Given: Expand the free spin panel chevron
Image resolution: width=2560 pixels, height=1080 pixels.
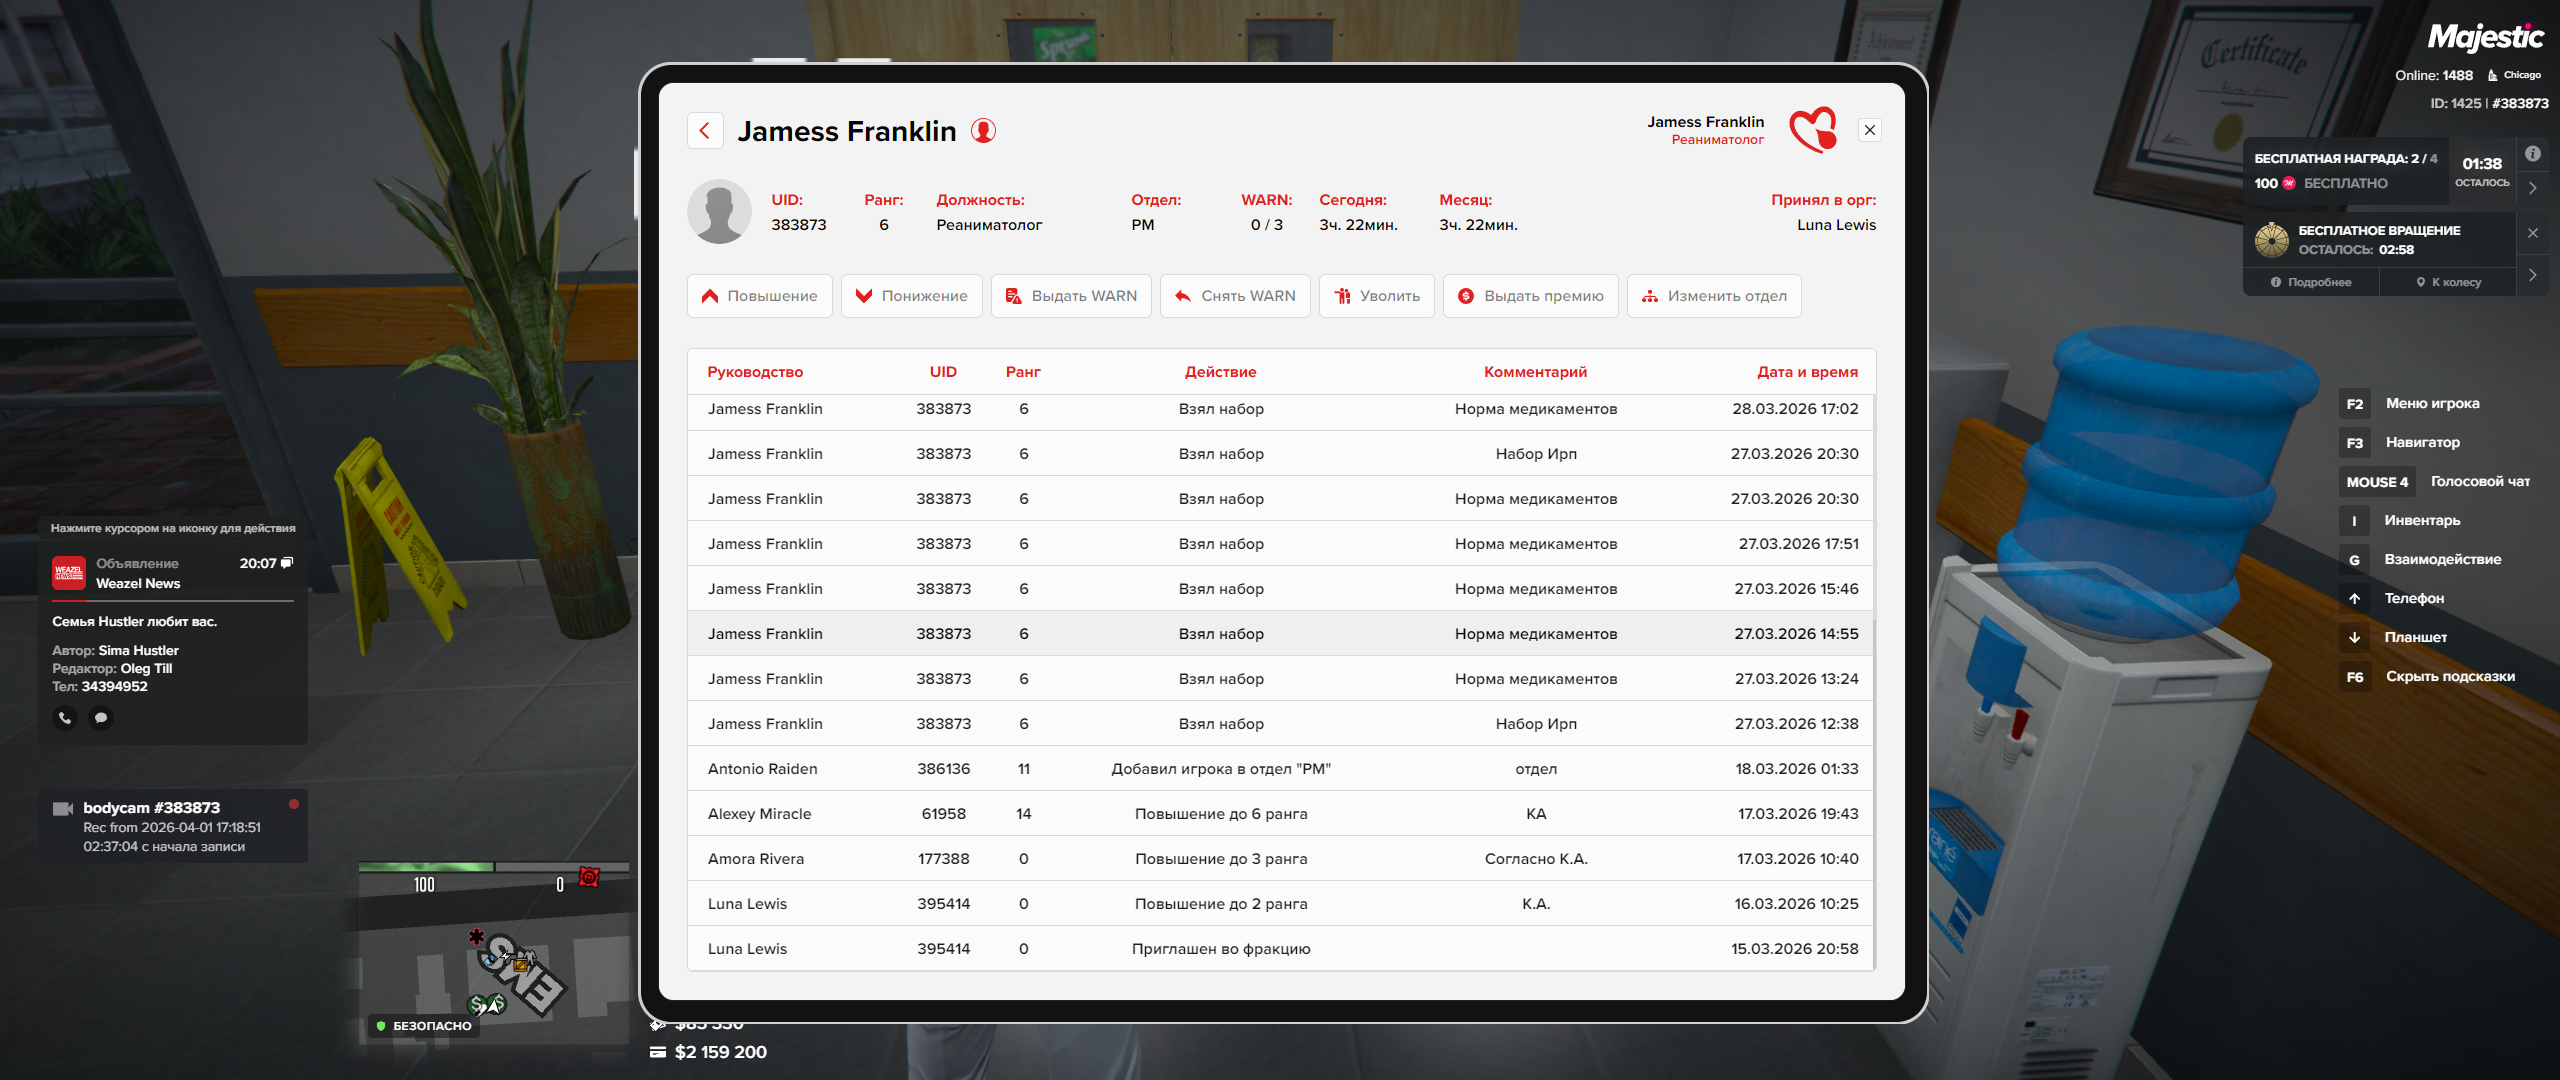Looking at the screenshot, I should pos(2532,275).
